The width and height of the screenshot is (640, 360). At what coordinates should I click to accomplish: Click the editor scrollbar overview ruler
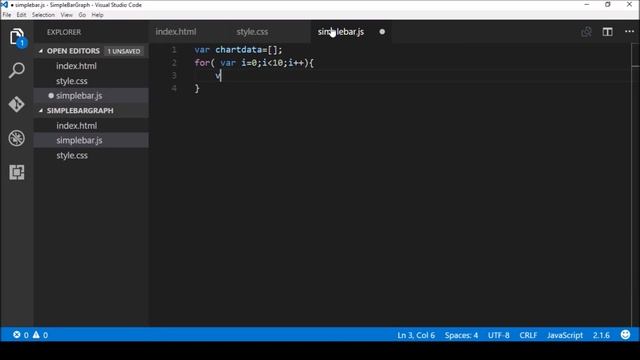[635, 184]
